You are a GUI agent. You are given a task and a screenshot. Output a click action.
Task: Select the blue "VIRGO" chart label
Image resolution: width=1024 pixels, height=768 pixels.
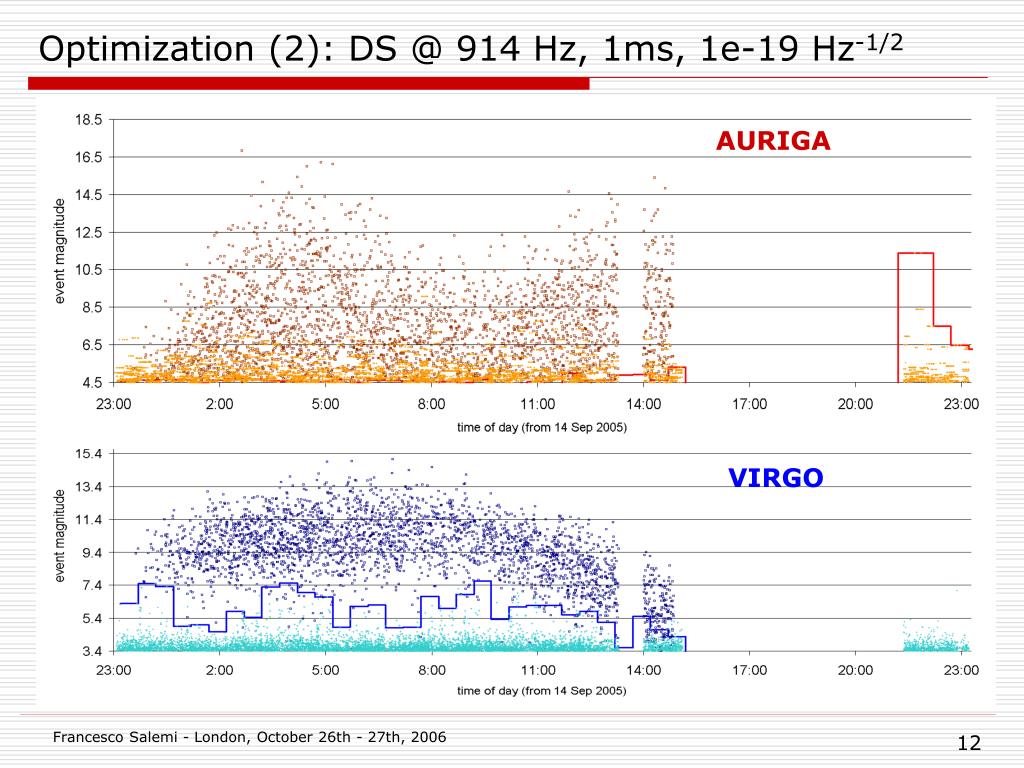(x=775, y=478)
